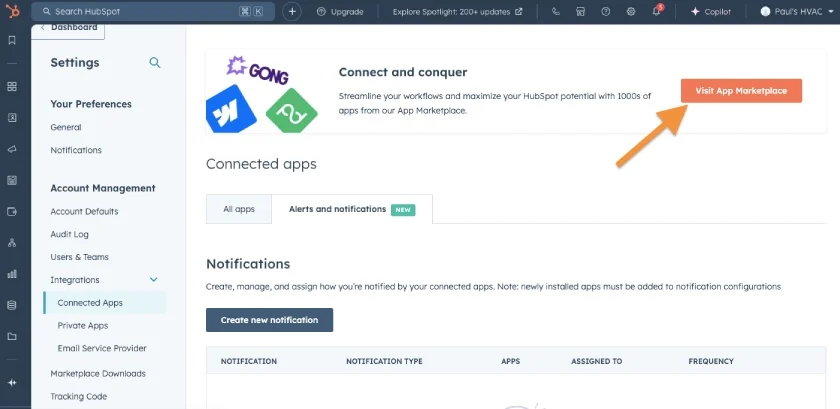Click the Breeze sparkle icon at rail bottom
The height and width of the screenshot is (409, 840).
tap(12, 383)
